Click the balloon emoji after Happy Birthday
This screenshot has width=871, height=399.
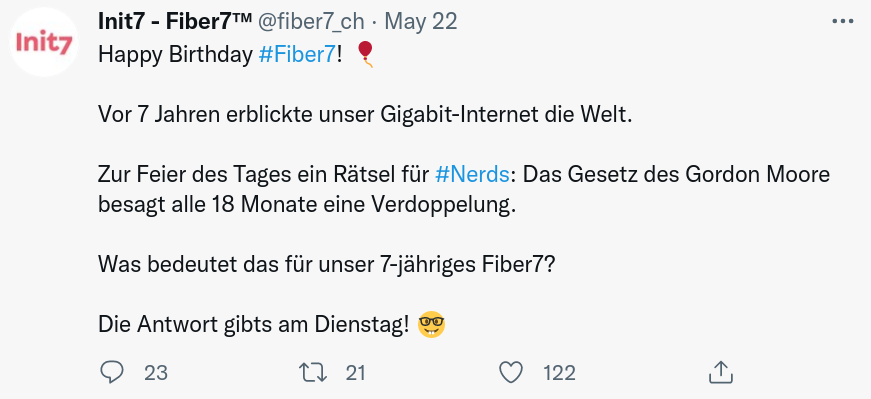365,54
